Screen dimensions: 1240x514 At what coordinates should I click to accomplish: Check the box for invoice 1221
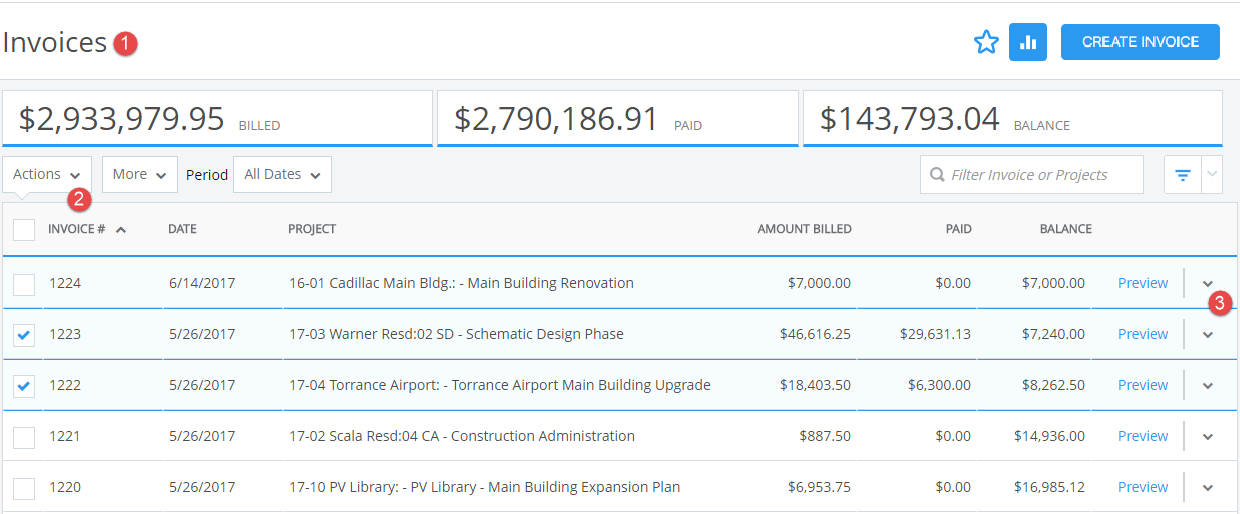(24, 437)
